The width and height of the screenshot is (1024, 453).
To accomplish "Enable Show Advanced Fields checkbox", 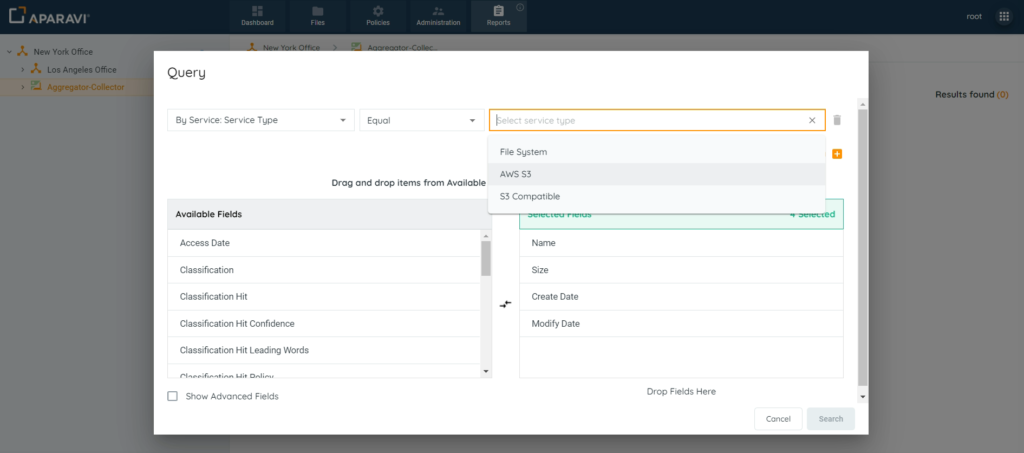I will pos(173,396).
